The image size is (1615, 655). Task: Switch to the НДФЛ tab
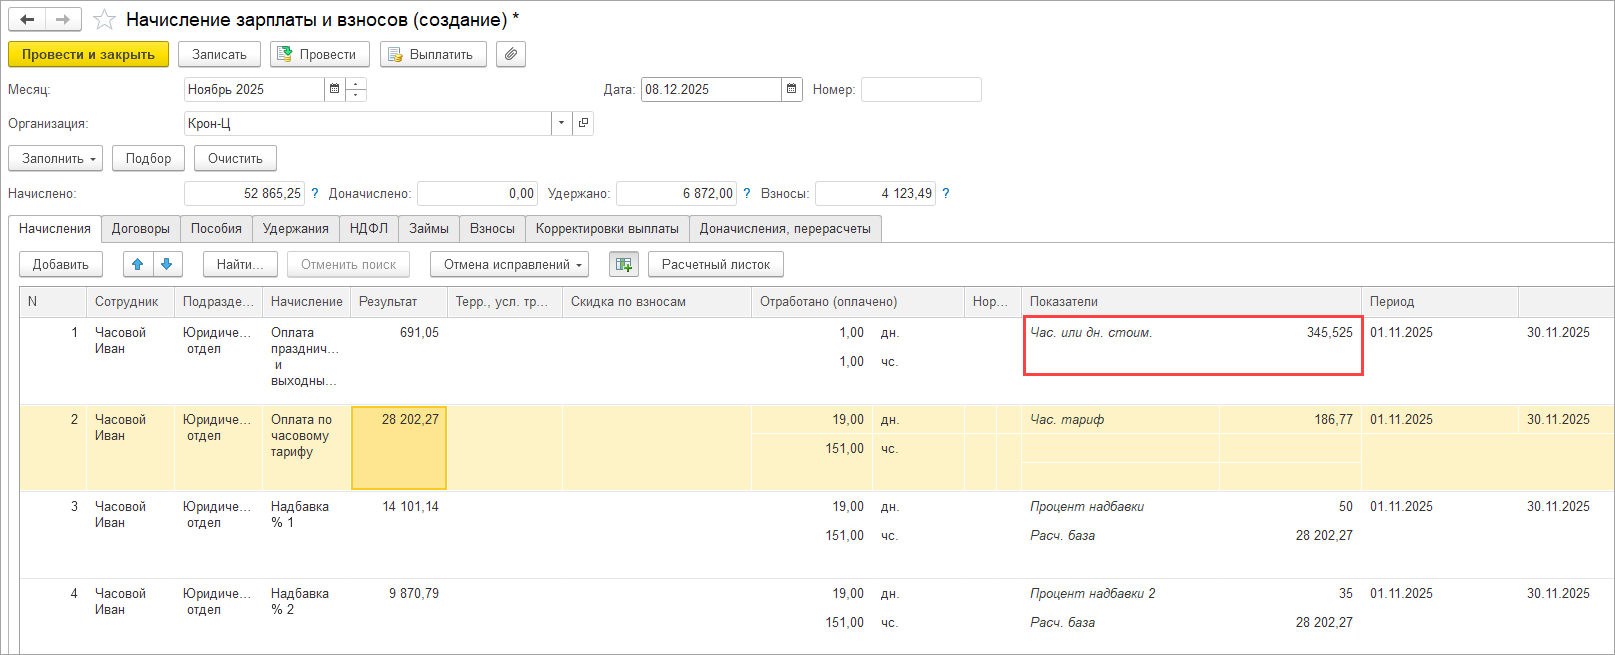[368, 228]
